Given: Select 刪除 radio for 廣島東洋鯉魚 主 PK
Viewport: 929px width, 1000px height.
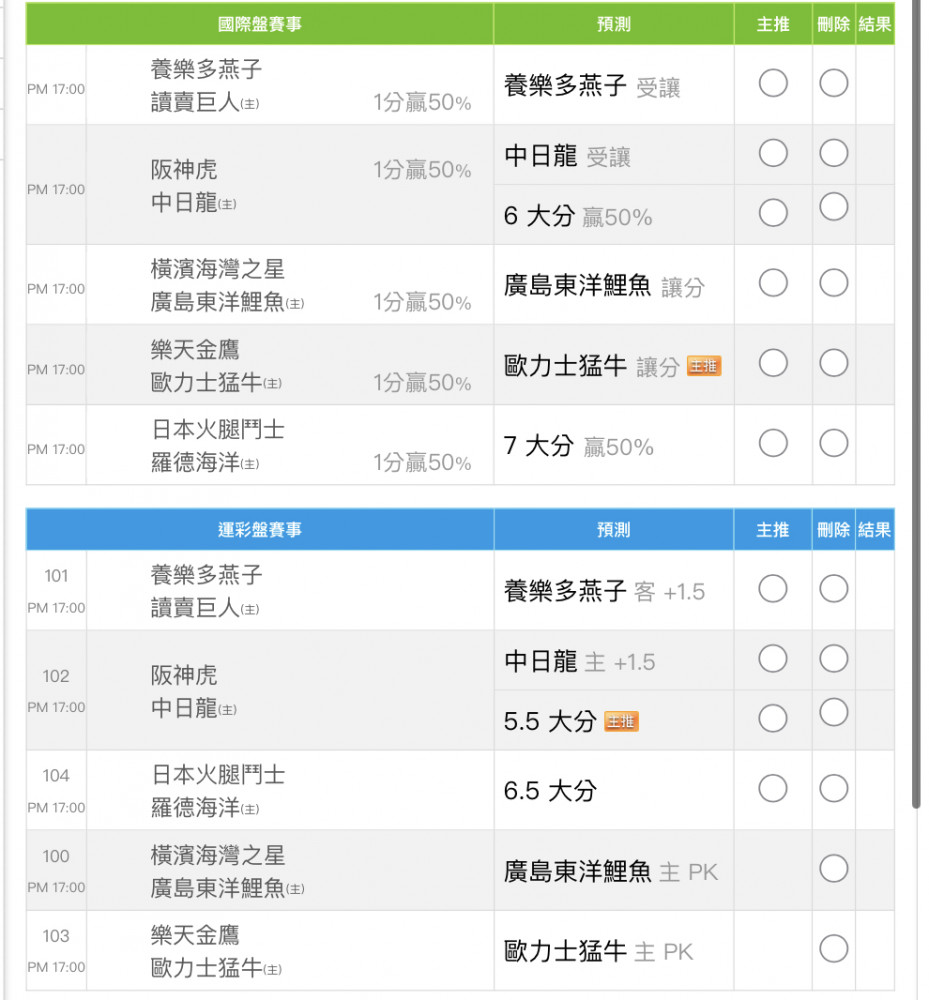Looking at the screenshot, I should coord(834,869).
